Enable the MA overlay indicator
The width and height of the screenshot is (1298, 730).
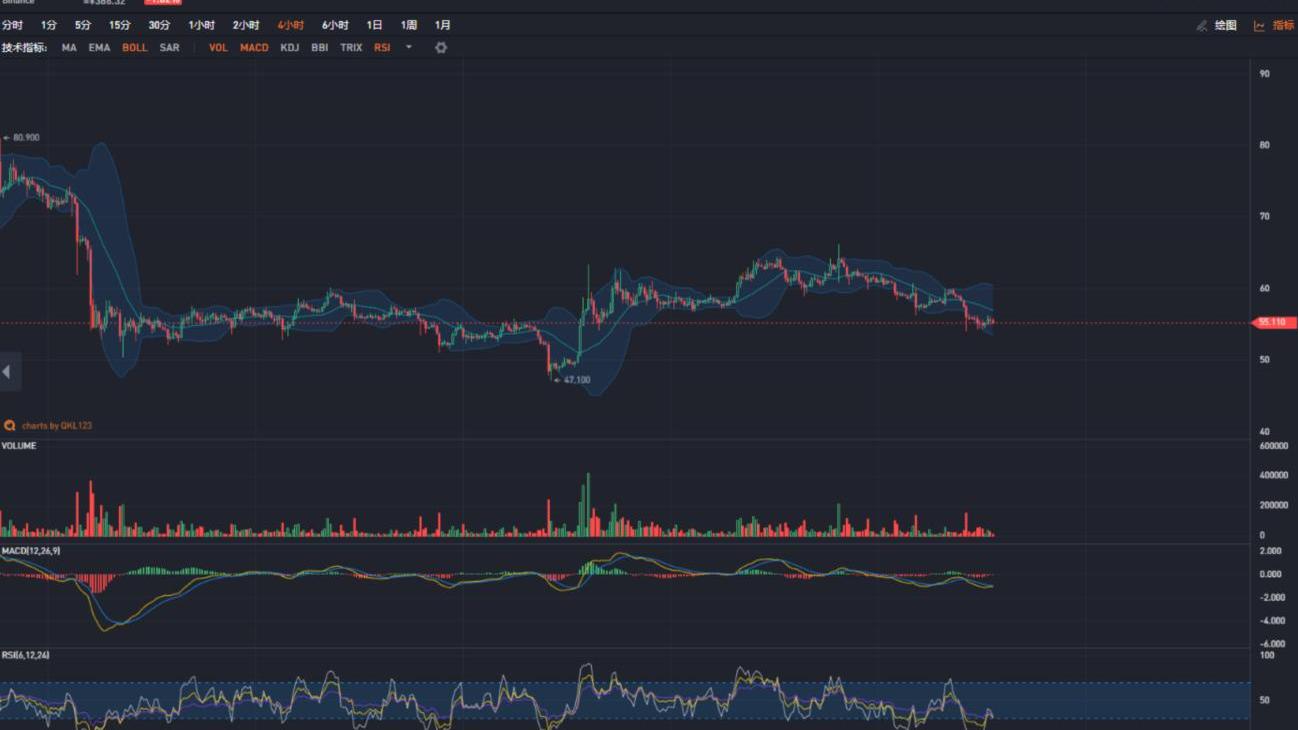pyautogui.click(x=69, y=48)
